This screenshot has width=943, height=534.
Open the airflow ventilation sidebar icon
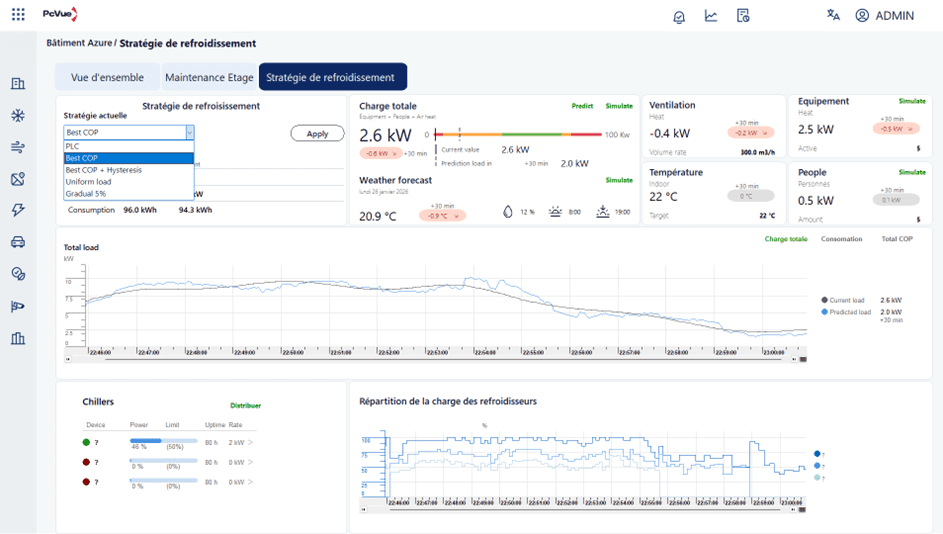point(18,148)
